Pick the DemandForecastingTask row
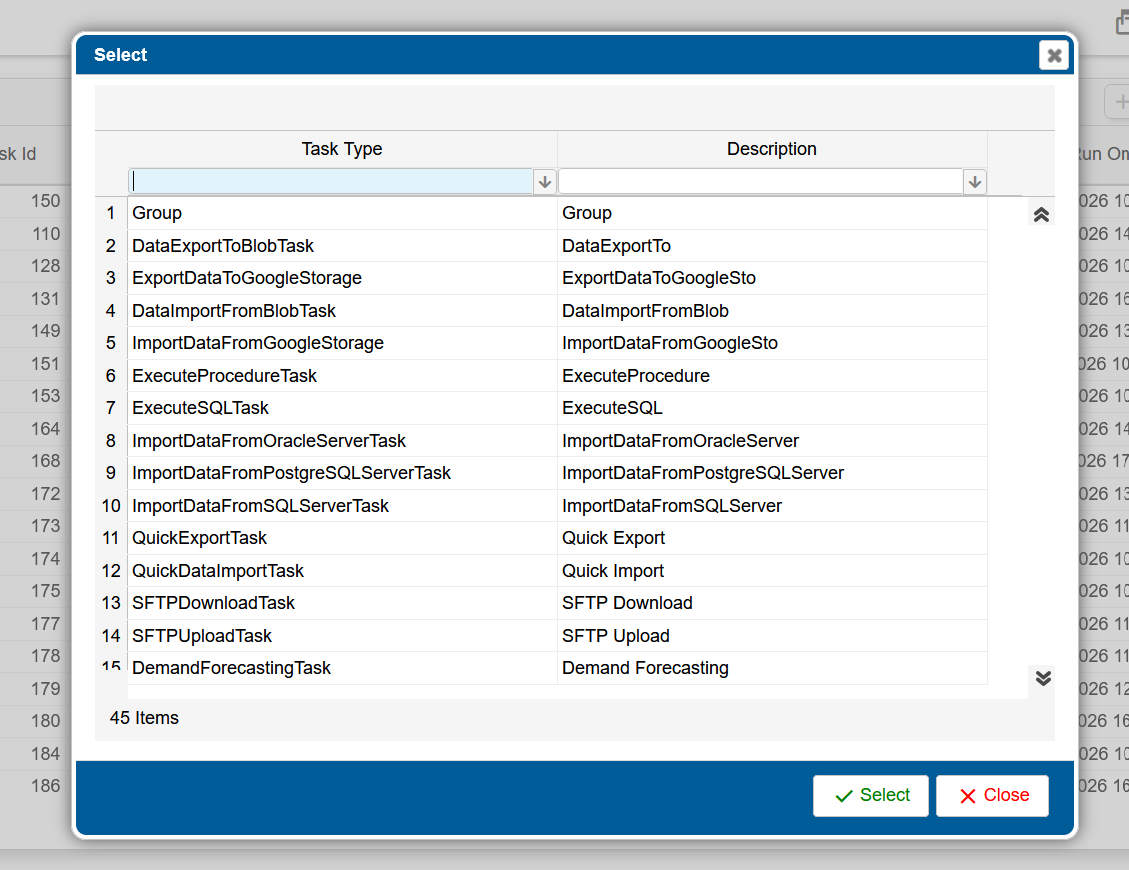The width and height of the screenshot is (1129, 870). tap(231, 668)
